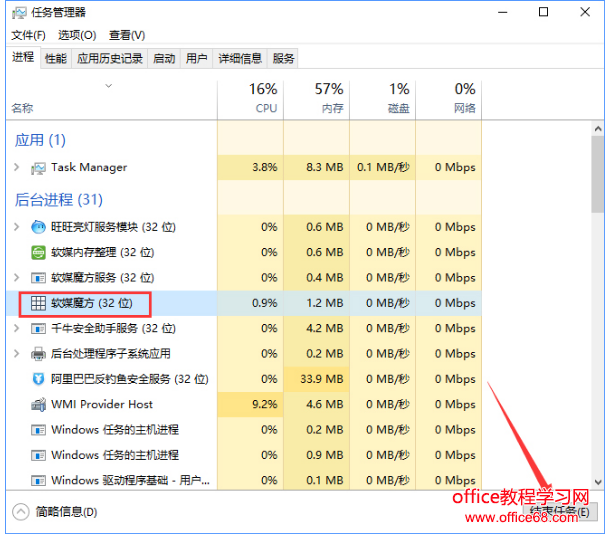608x534 pixels.
Task: Click the 结束任务(E) button
Action: (561, 512)
